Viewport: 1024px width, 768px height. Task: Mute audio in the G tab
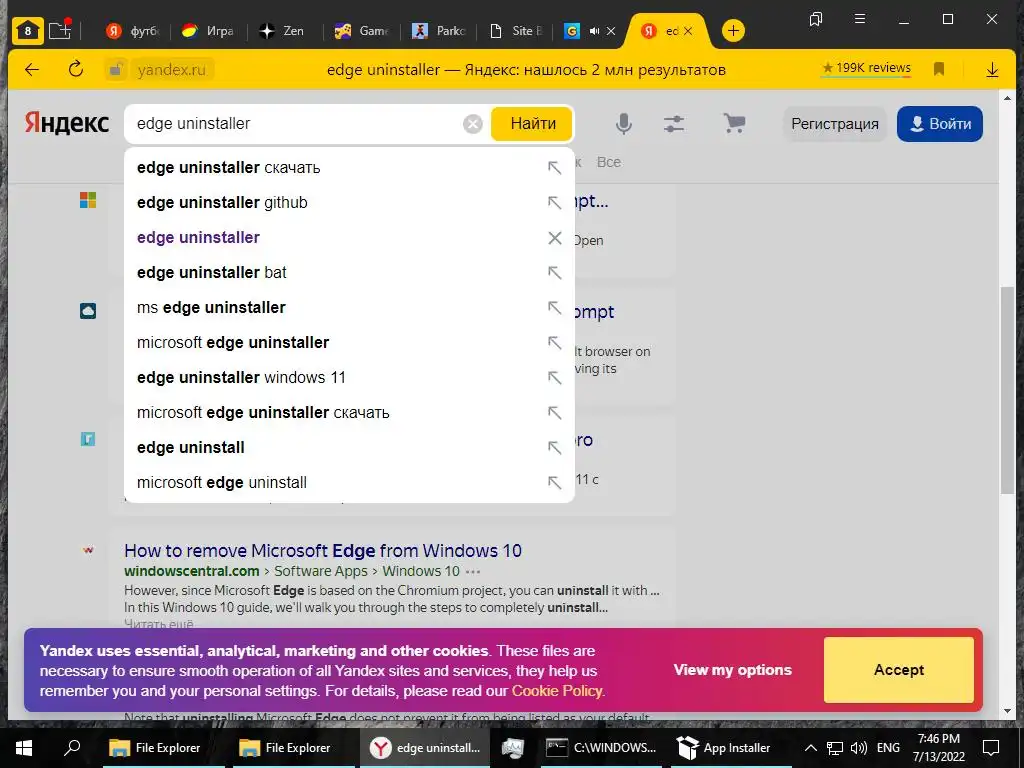coord(594,31)
